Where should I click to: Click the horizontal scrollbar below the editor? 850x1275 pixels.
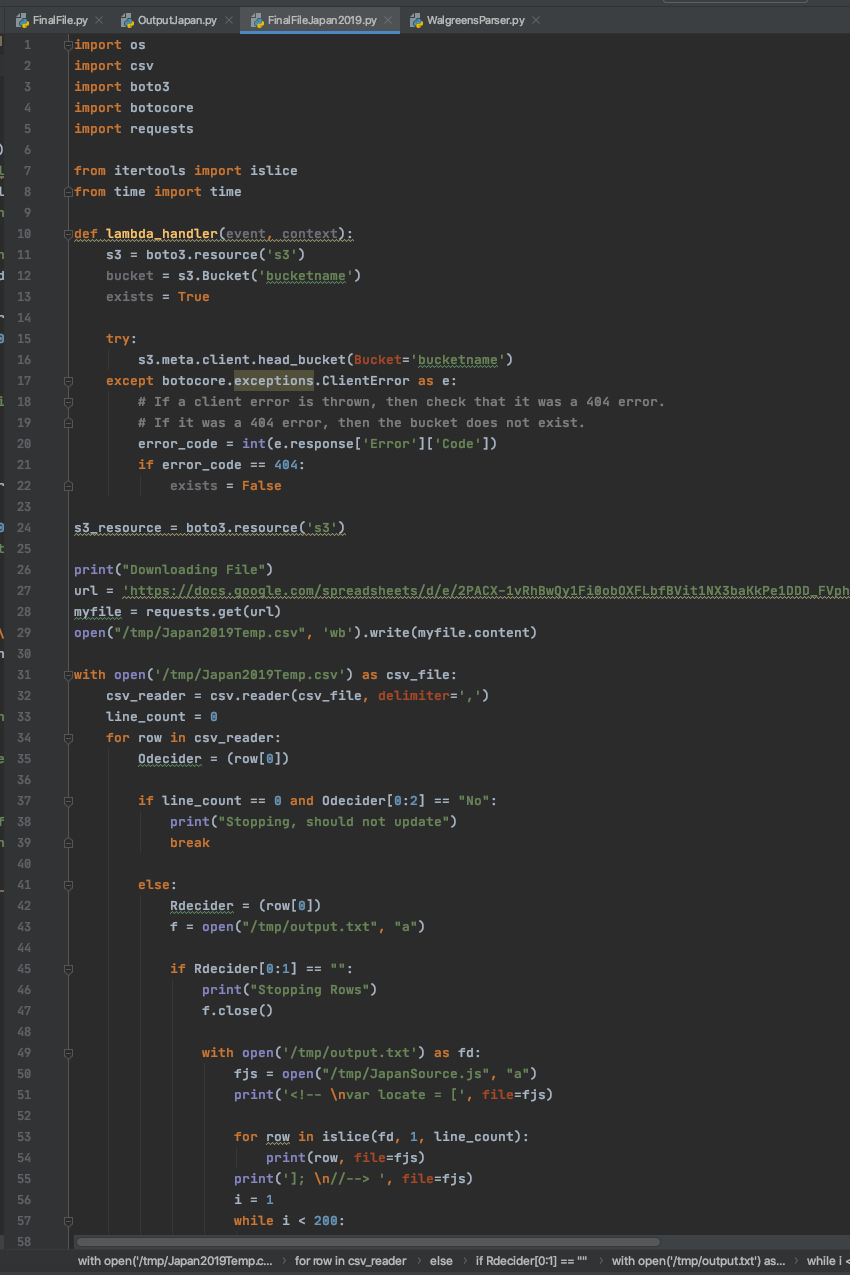coord(368,1242)
